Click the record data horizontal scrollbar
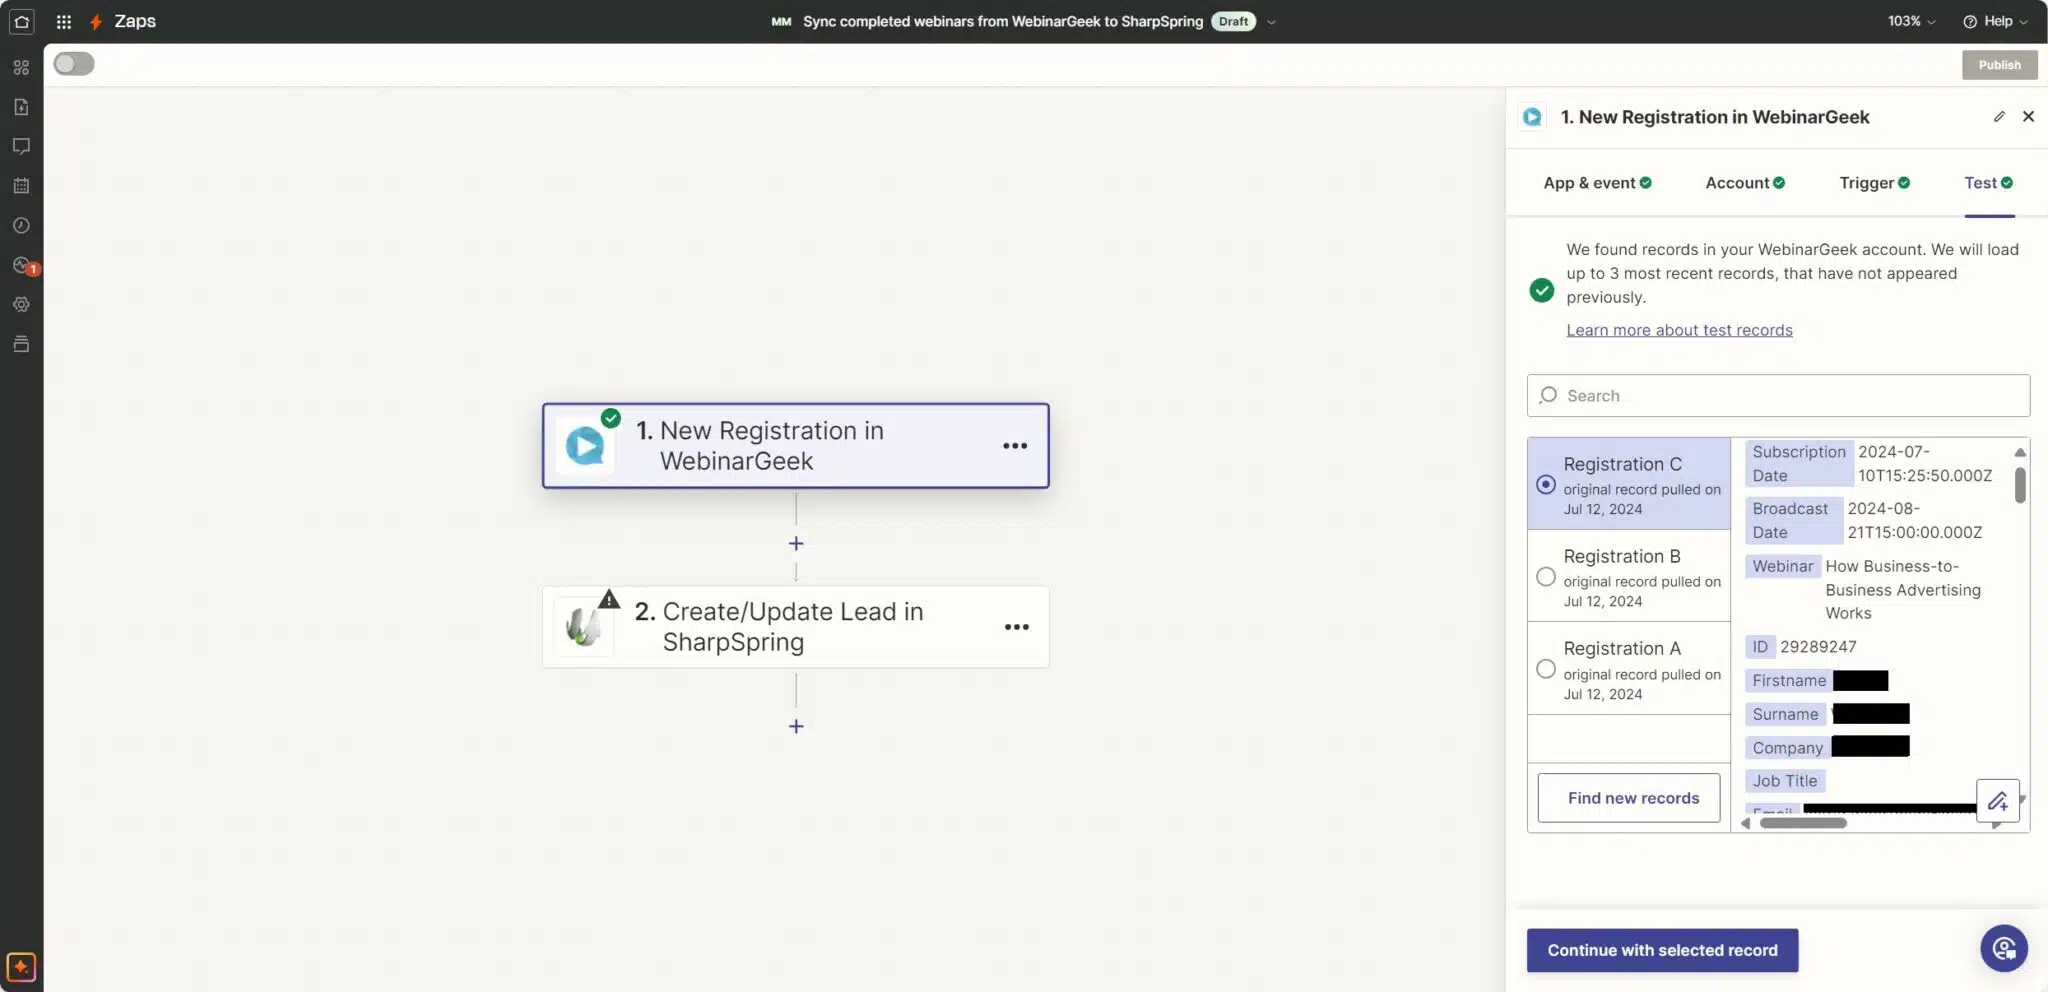The height and width of the screenshot is (992, 2048). [x=1803, y=823]
